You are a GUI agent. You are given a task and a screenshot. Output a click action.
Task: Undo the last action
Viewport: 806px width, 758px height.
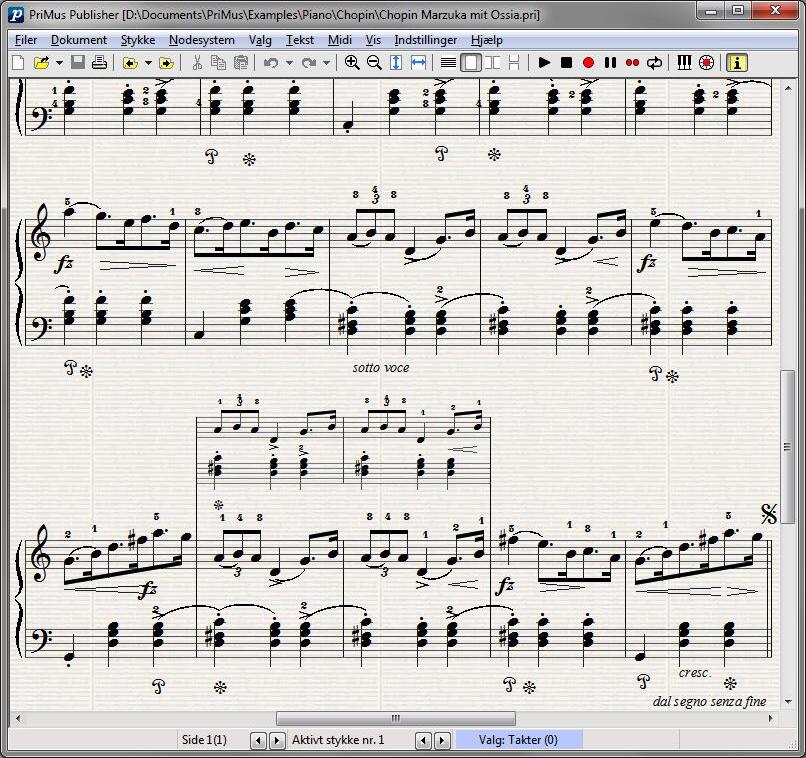tap(270, 63)
